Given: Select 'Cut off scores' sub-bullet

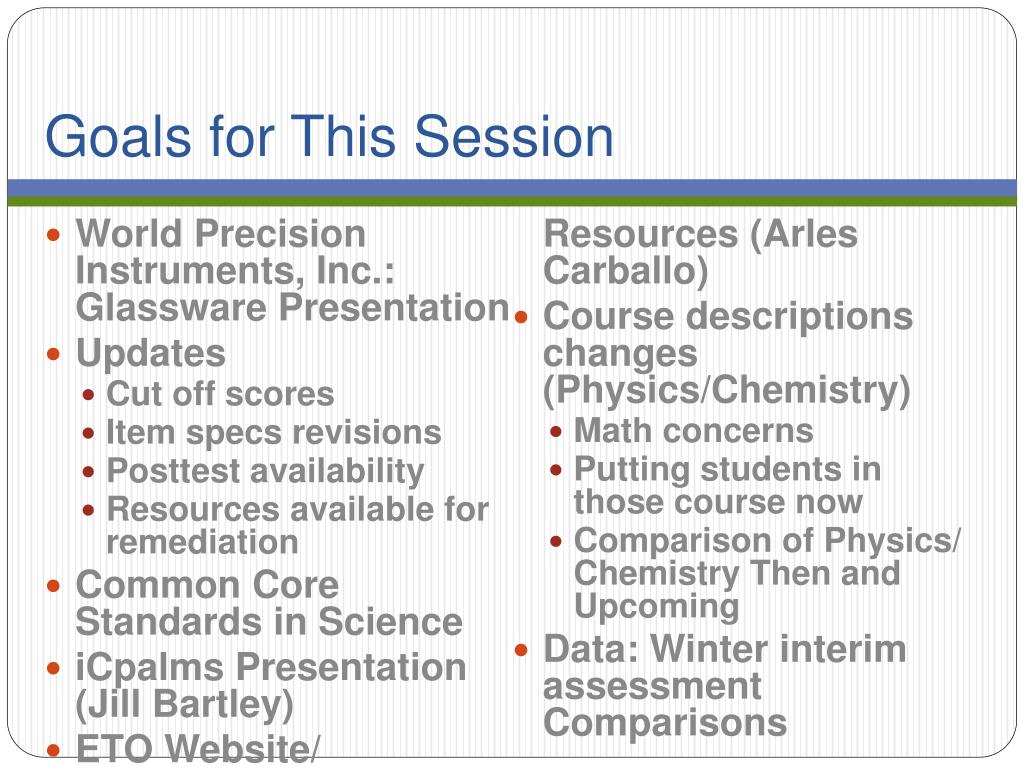Looking at the screenshot, I should pyautogui.click(x=220, y=394).
